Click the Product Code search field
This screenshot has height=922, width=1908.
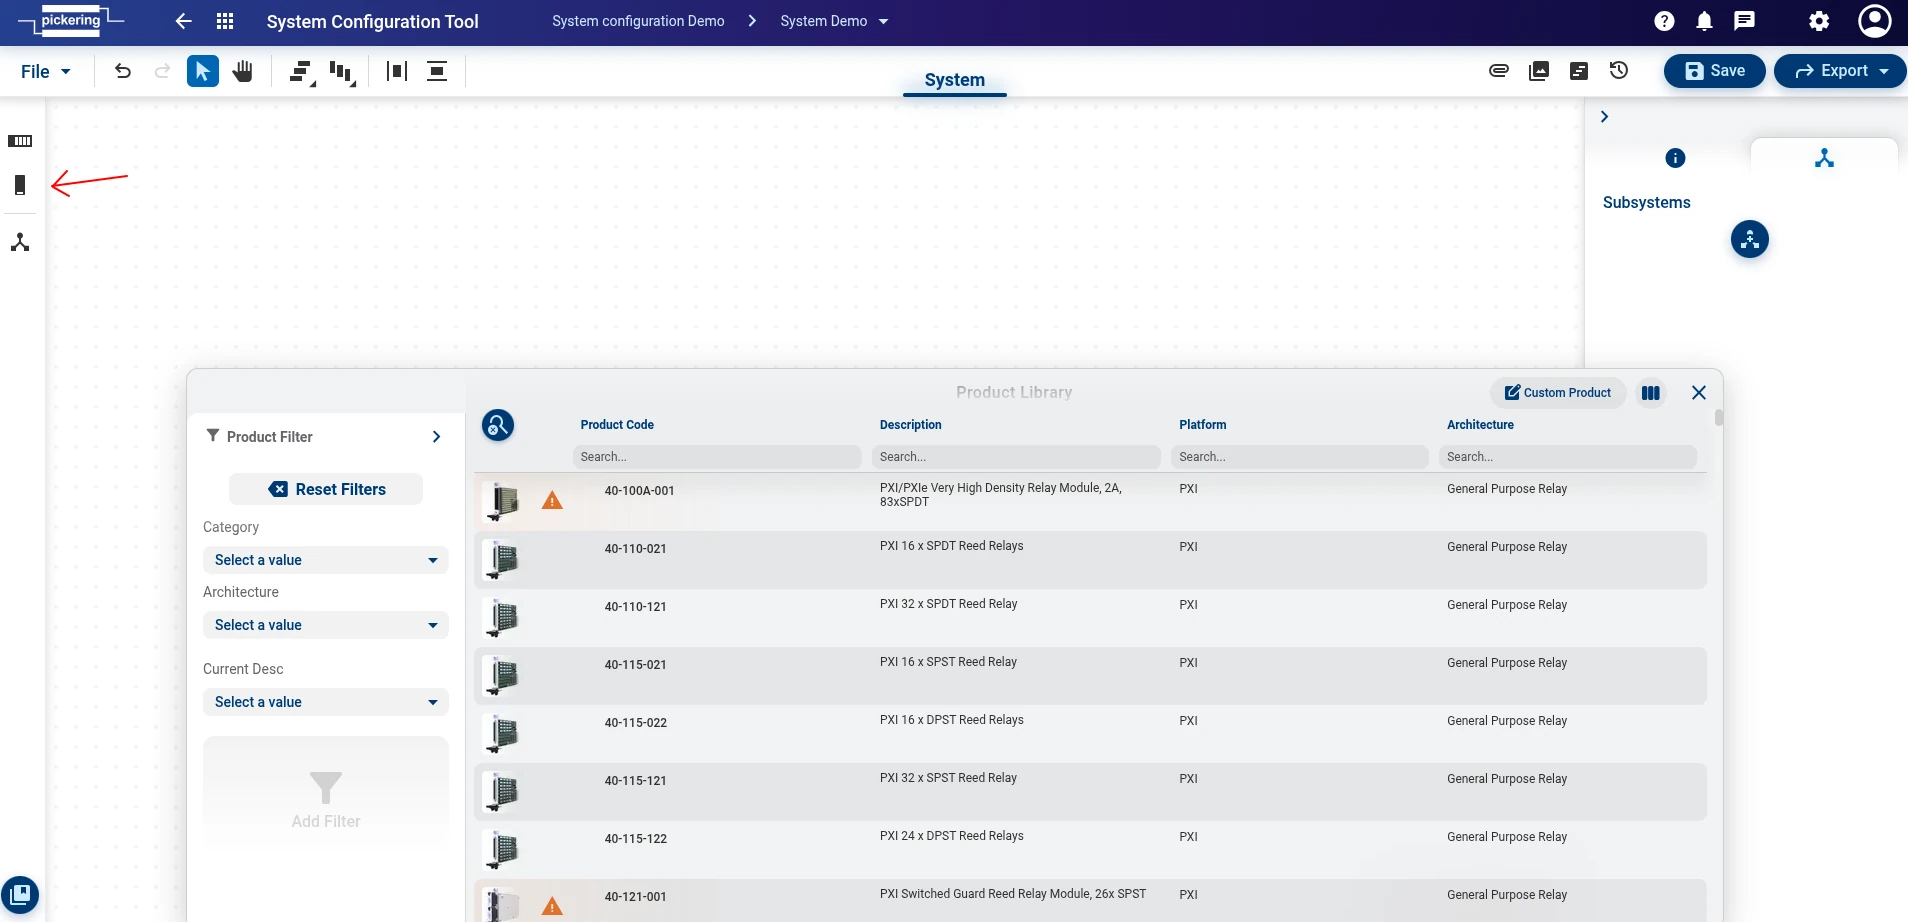click(x=717, y=457)
